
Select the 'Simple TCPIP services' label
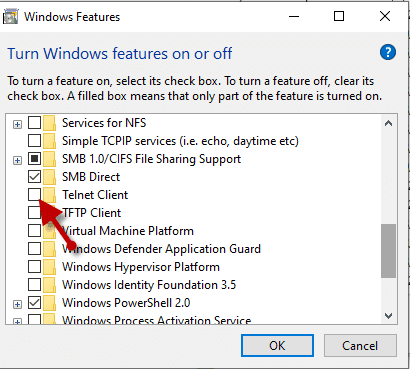pos(180,141)
